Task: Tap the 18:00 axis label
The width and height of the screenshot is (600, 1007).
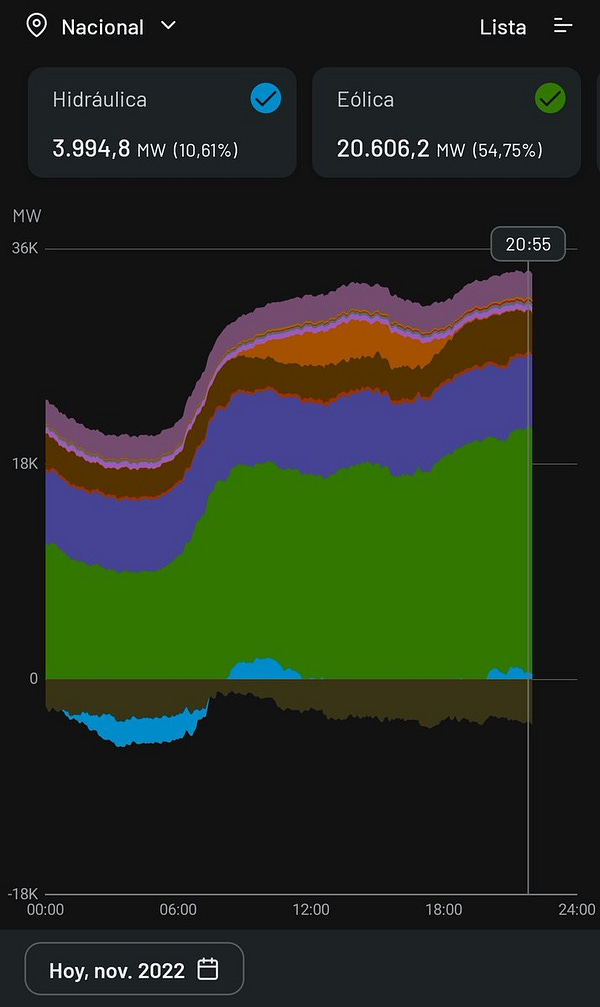Action: 444,909
